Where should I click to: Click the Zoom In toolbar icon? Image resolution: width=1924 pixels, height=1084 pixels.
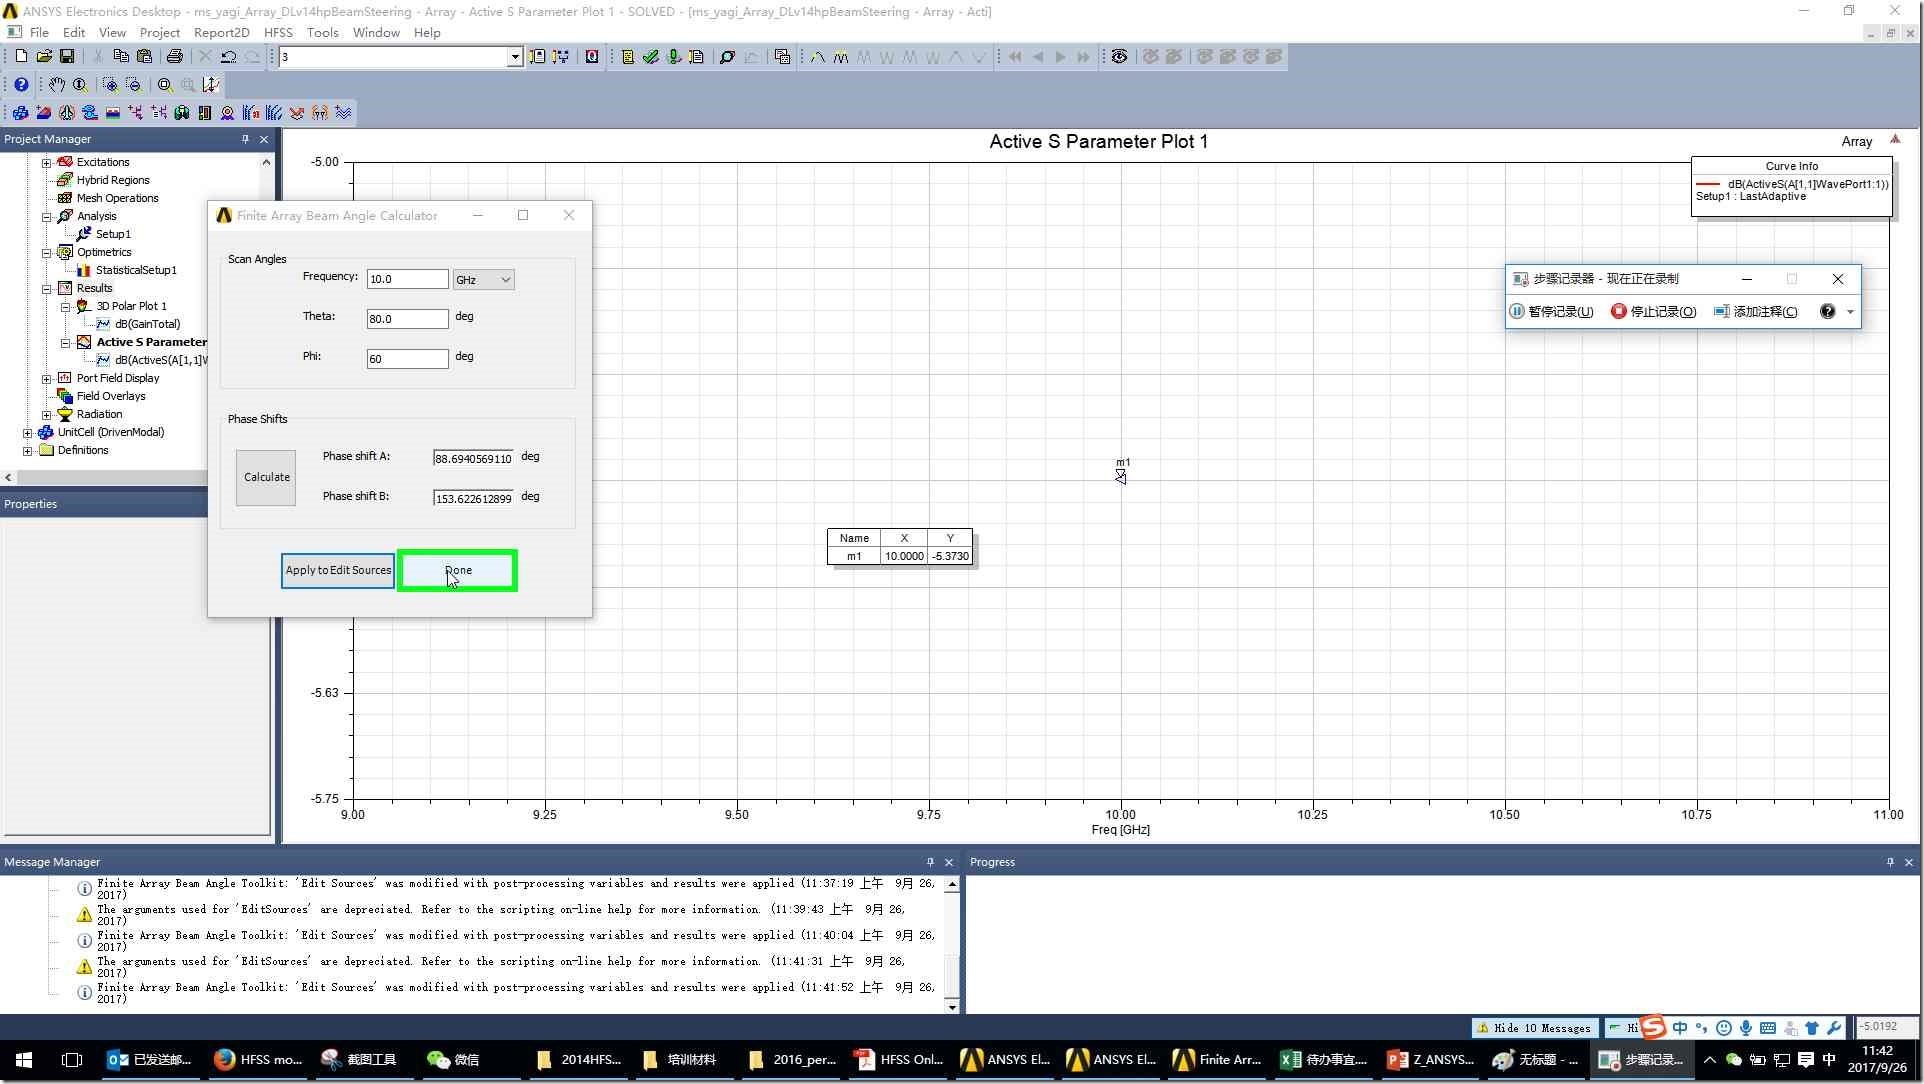click(x=110, y=85)
